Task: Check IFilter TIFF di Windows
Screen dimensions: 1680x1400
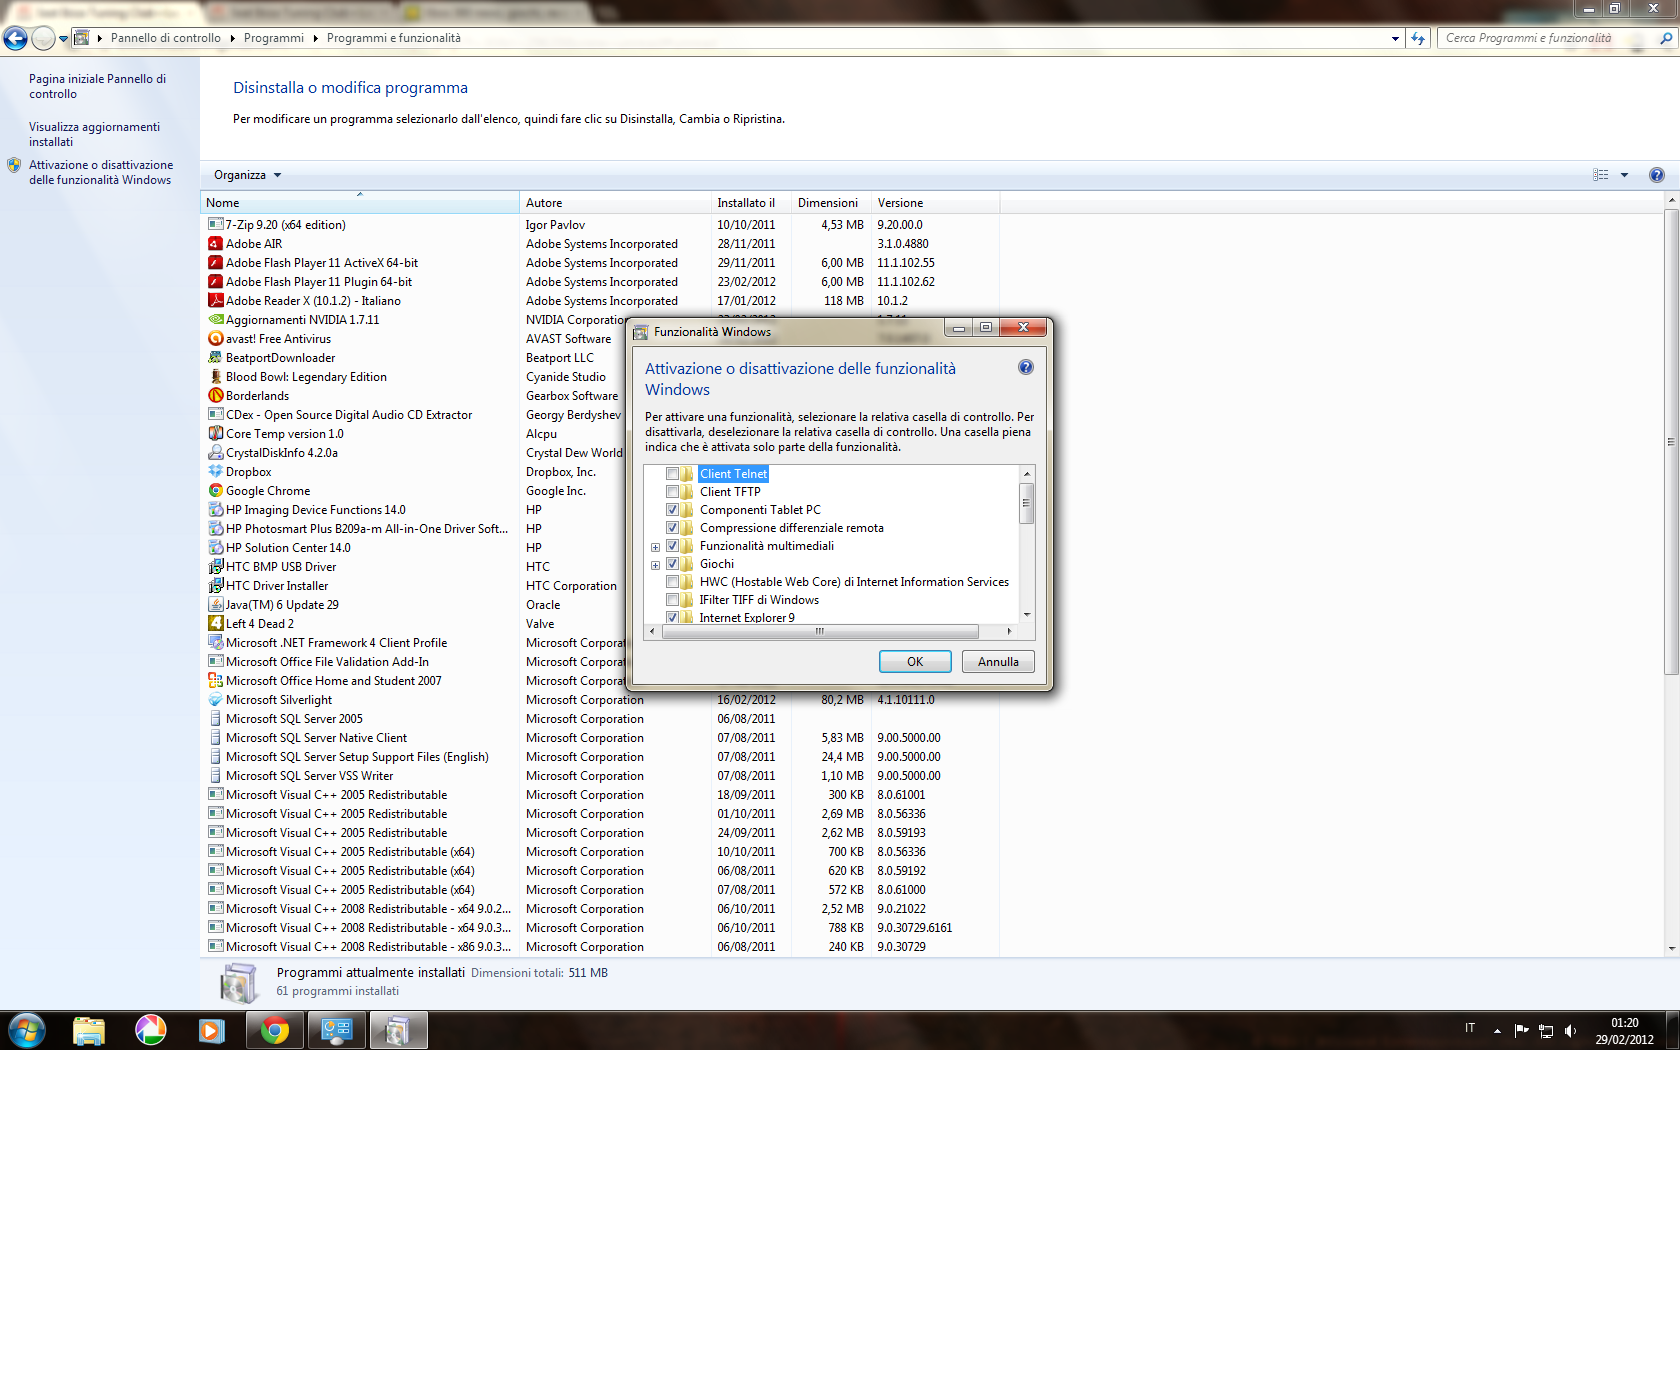Action: (x=672, y=600)
